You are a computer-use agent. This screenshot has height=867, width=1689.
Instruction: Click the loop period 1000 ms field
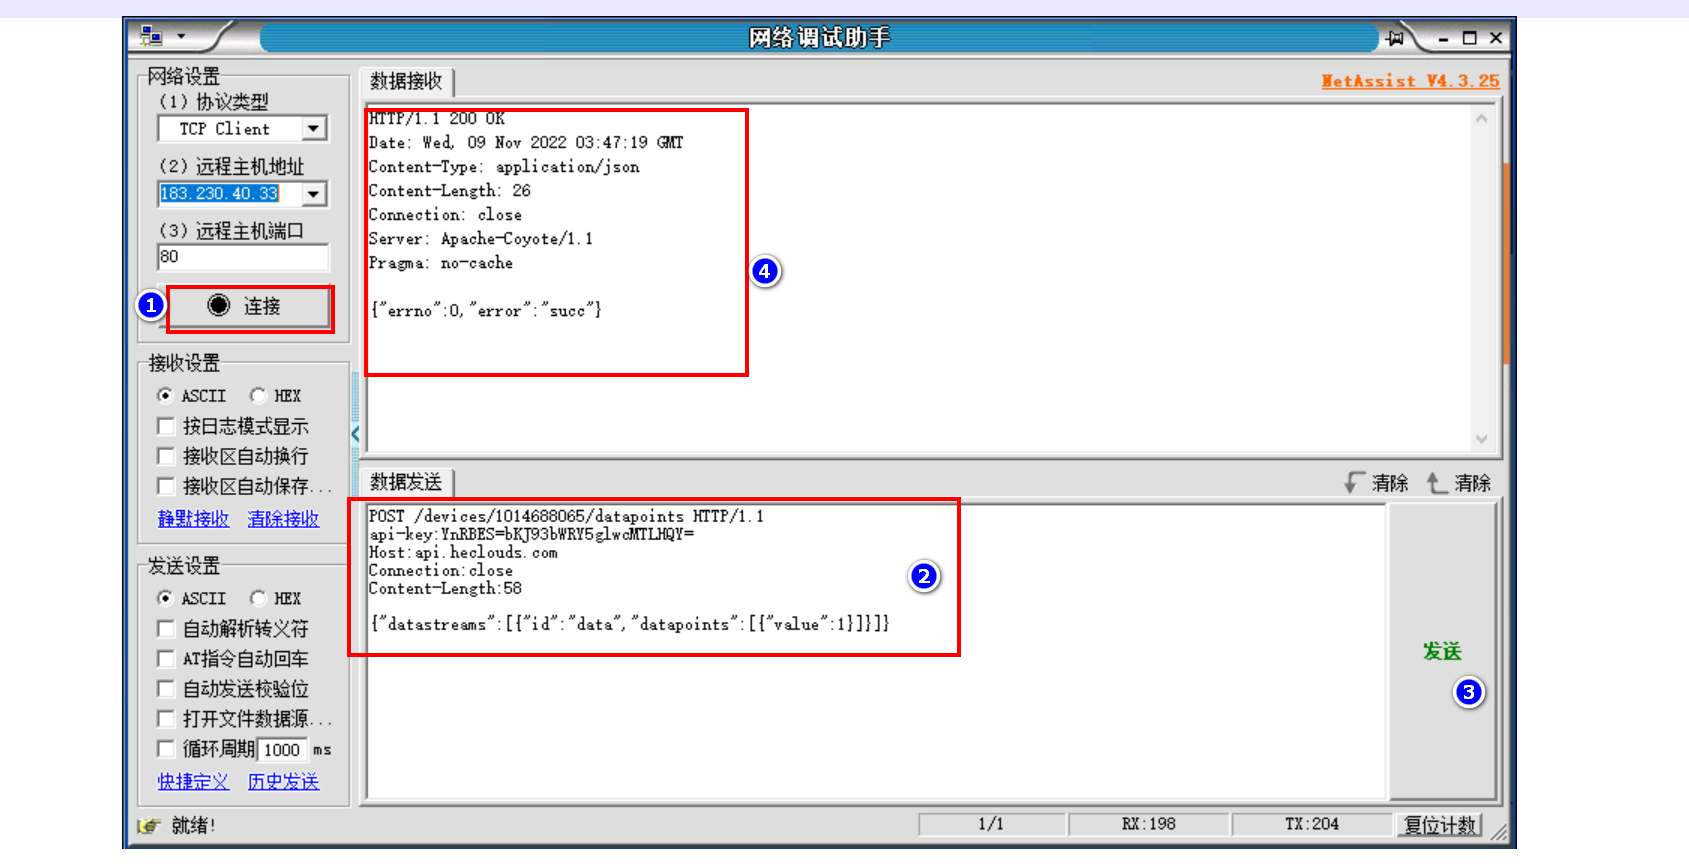(x=283, y=750)
